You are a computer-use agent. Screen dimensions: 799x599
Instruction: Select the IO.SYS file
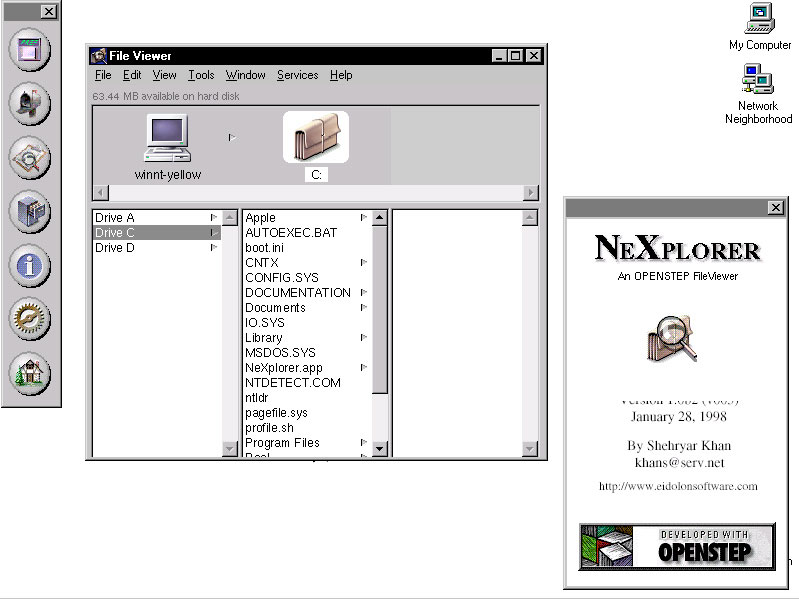click(x=265, y=322)
